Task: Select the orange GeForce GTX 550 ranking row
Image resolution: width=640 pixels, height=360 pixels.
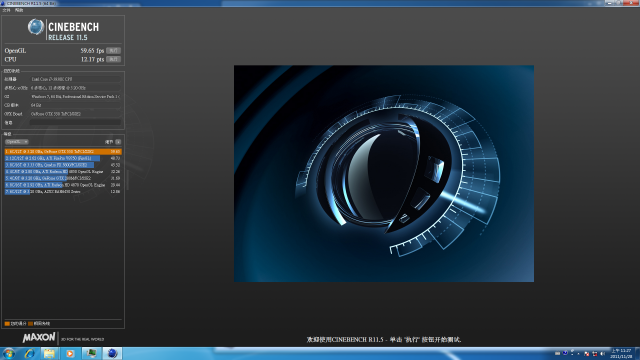Action: tap(63, 151)
